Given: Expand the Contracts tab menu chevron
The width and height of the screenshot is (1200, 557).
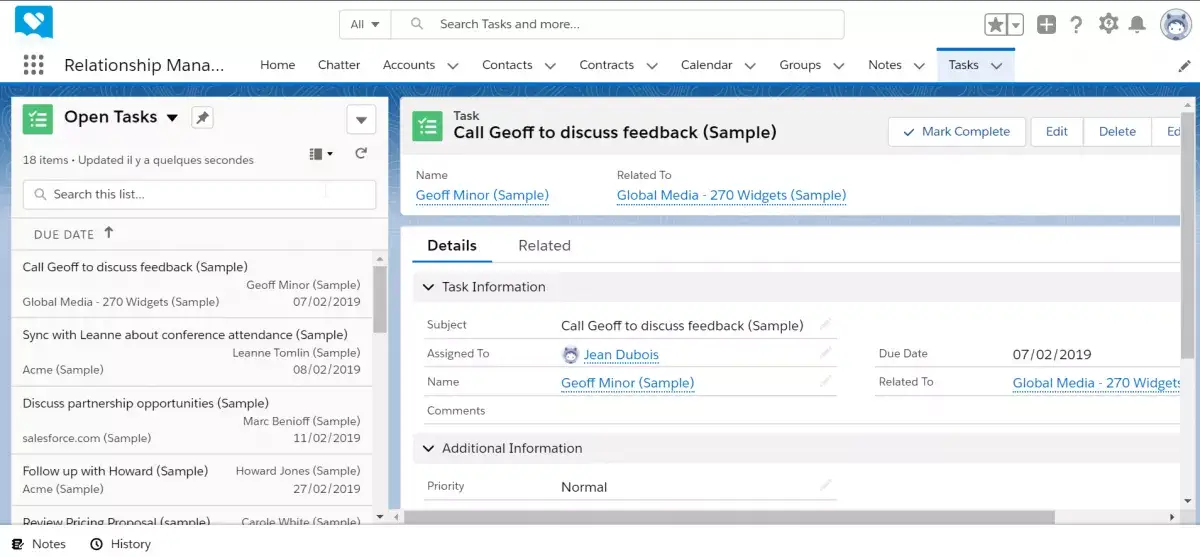Looking at the screenshot, I should [x=652, y=66].
